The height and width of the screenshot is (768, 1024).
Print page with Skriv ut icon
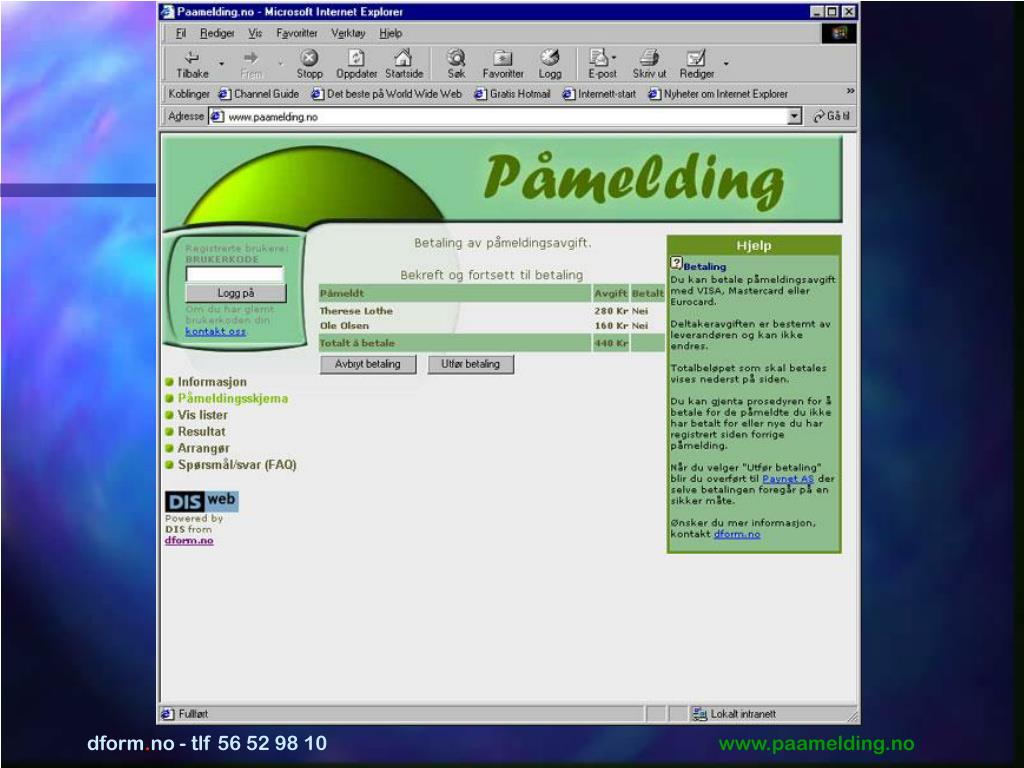pyautogui.click(x=648, y=57)
